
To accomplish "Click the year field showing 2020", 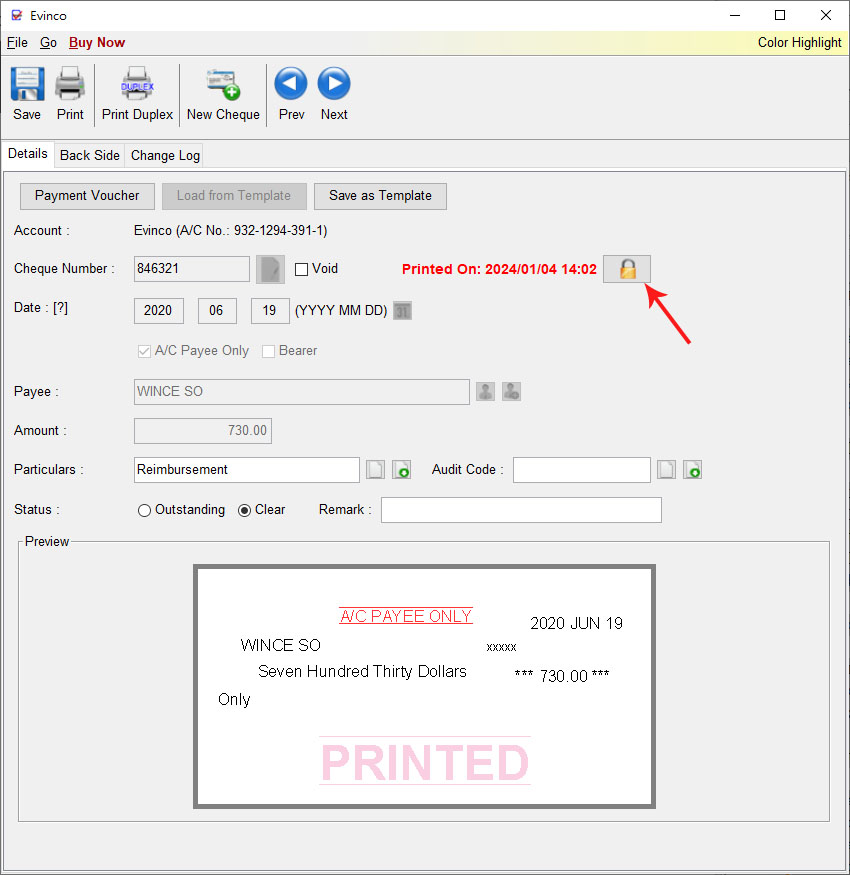I will (159, 311).
